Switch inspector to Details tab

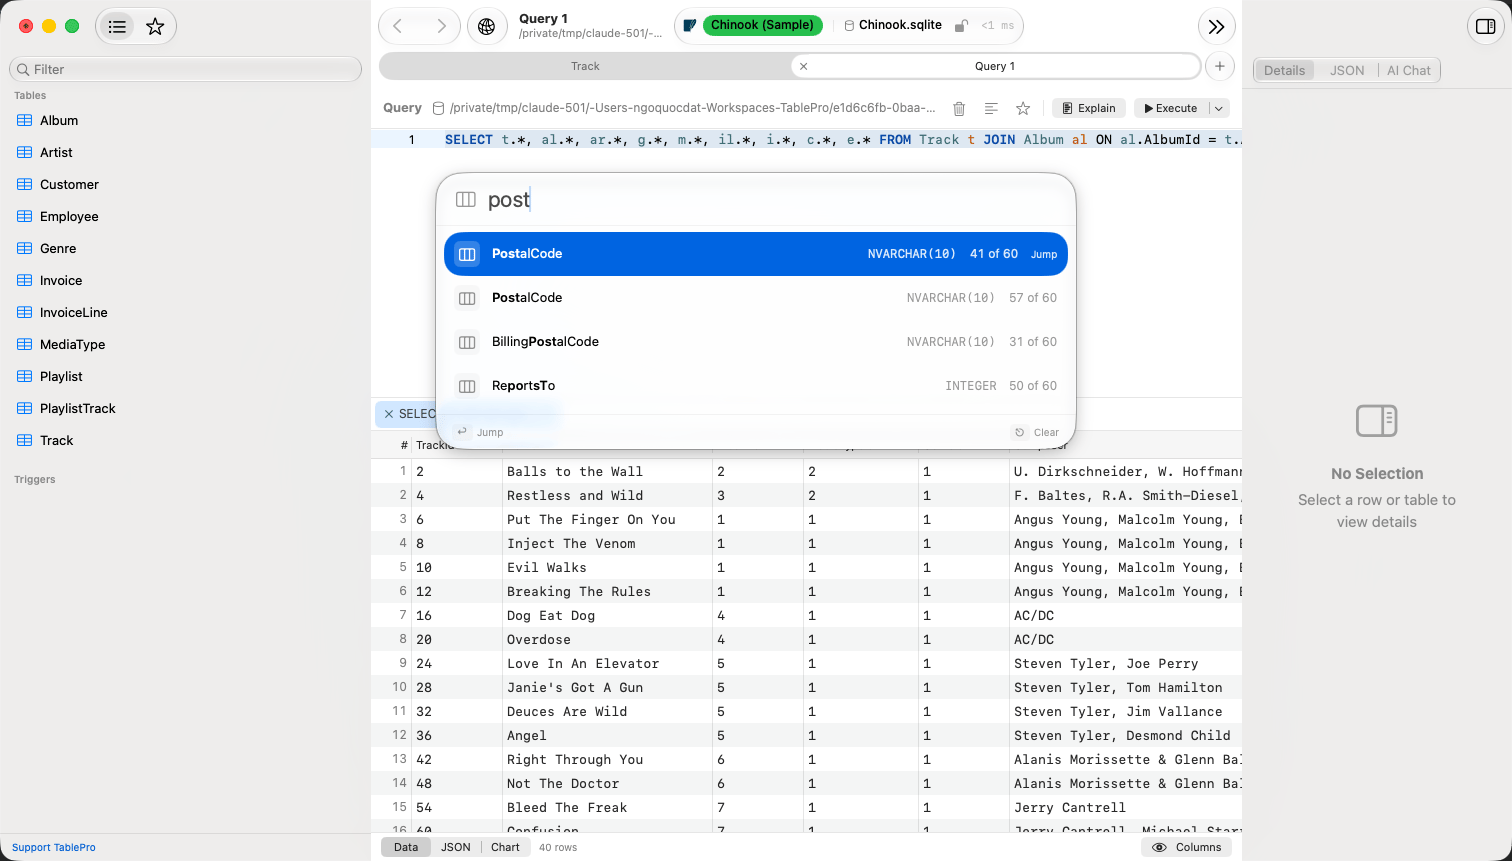pos(1284,70)
